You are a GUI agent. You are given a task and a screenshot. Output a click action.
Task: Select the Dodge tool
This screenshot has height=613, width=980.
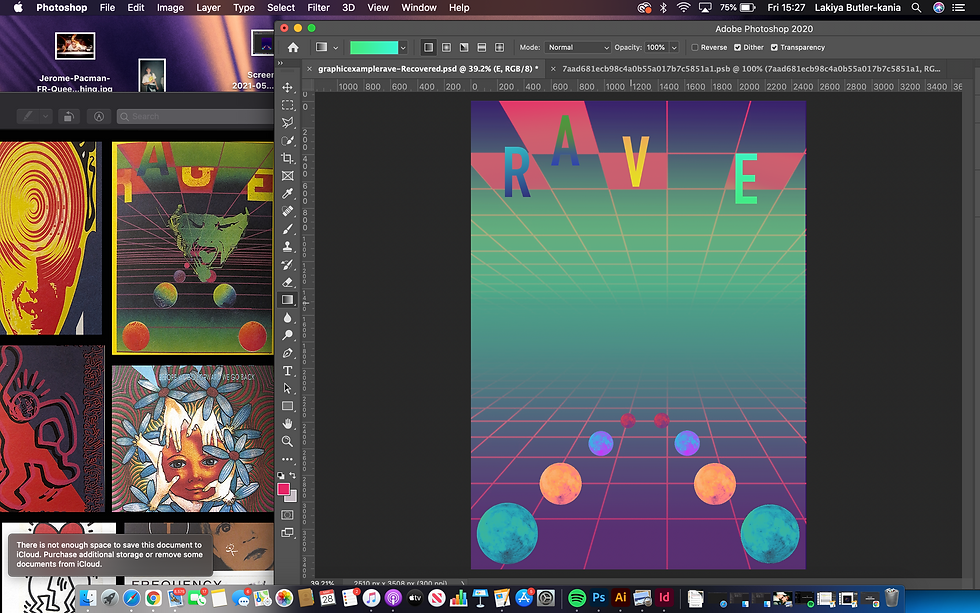coord(288,335)
